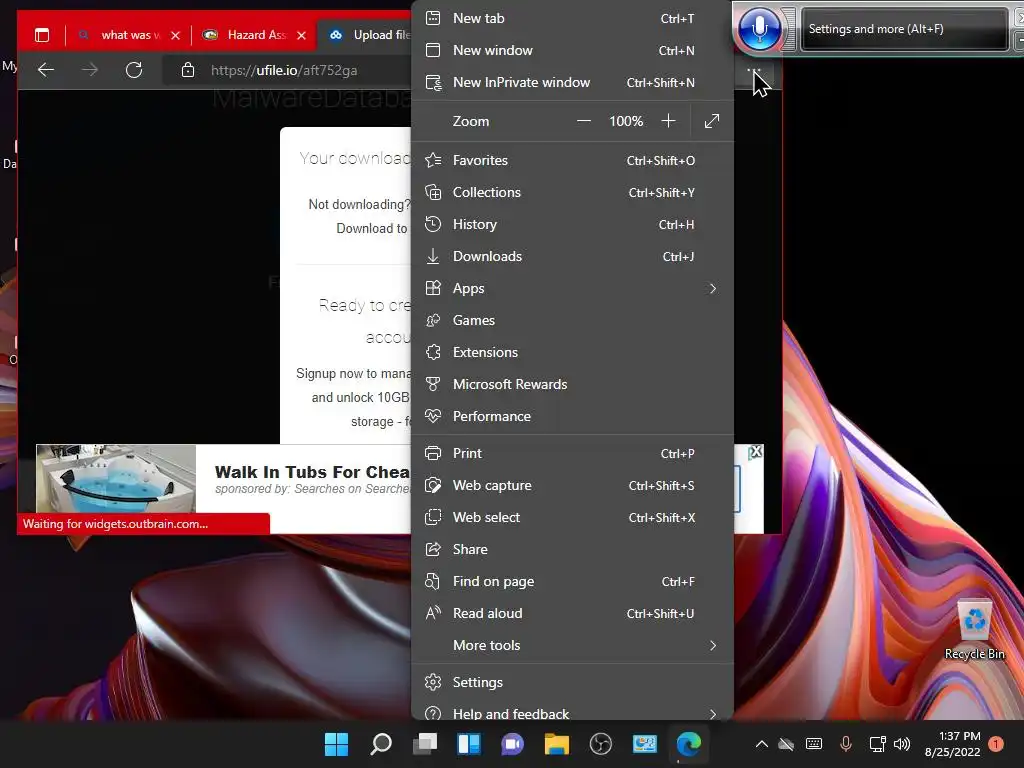Expand Help and feedback submenu
Screen dimensions: 1024x768
(572, 712)
